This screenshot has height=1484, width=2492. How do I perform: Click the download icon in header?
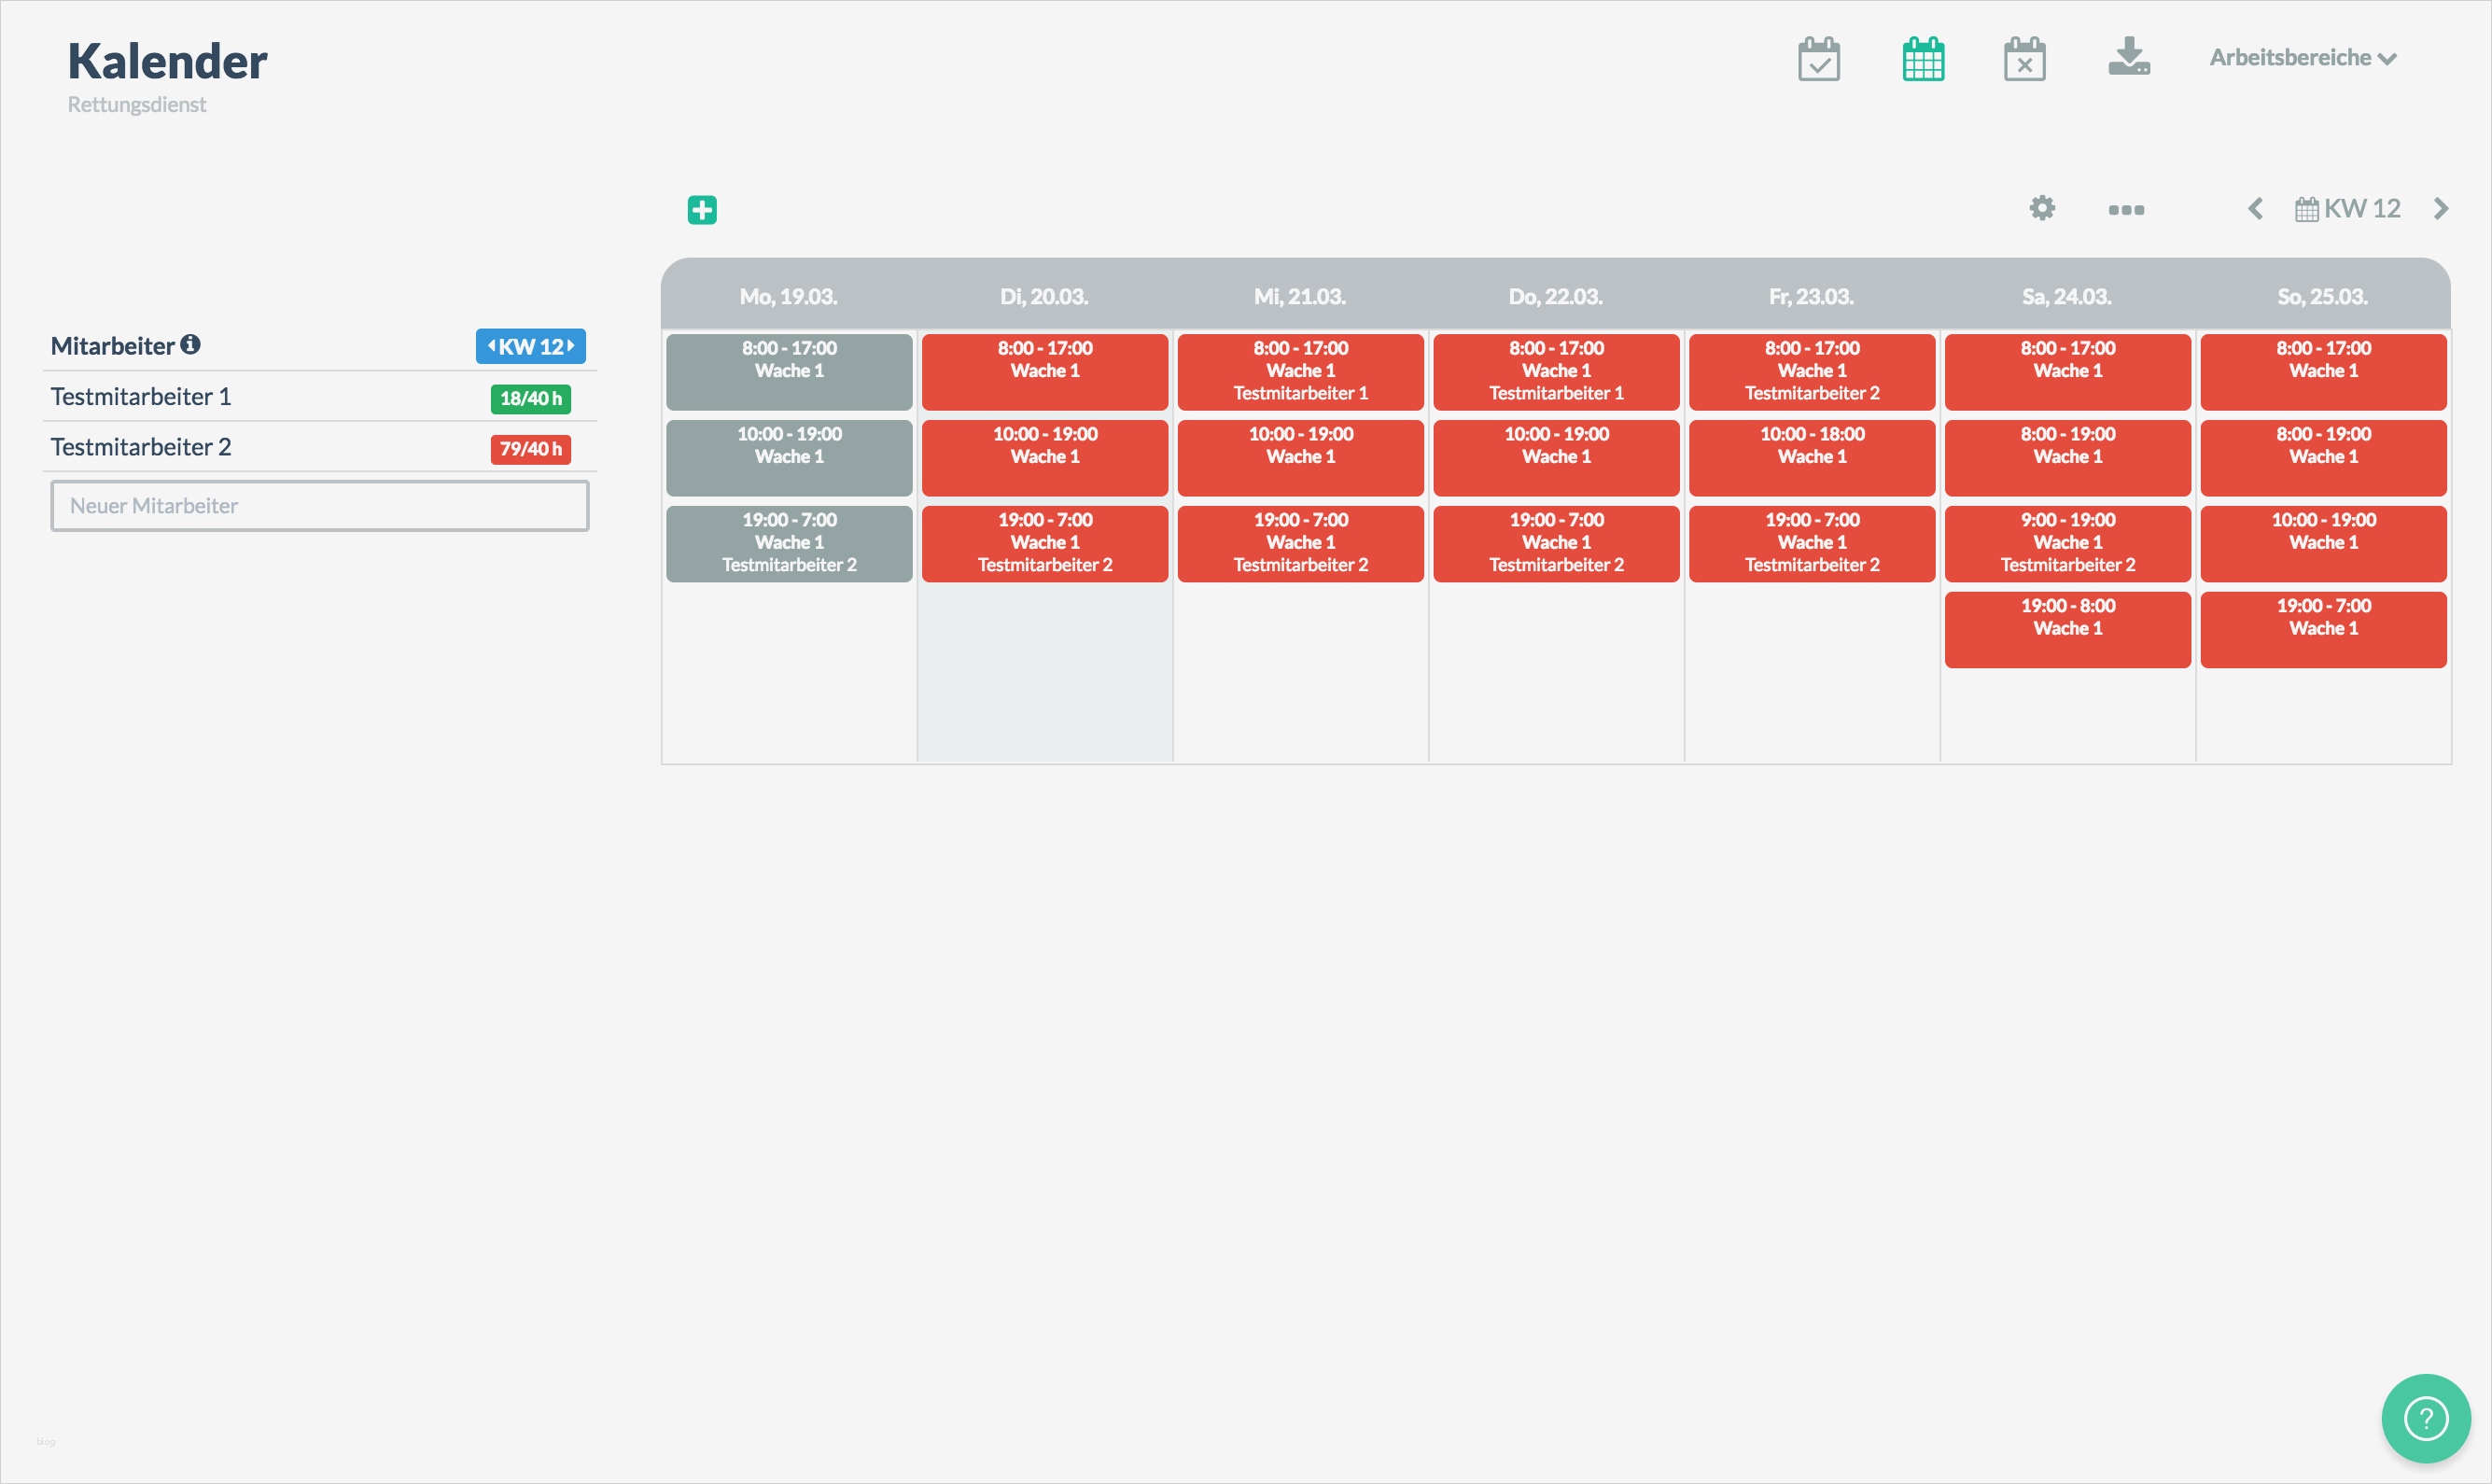point(2128,58)
